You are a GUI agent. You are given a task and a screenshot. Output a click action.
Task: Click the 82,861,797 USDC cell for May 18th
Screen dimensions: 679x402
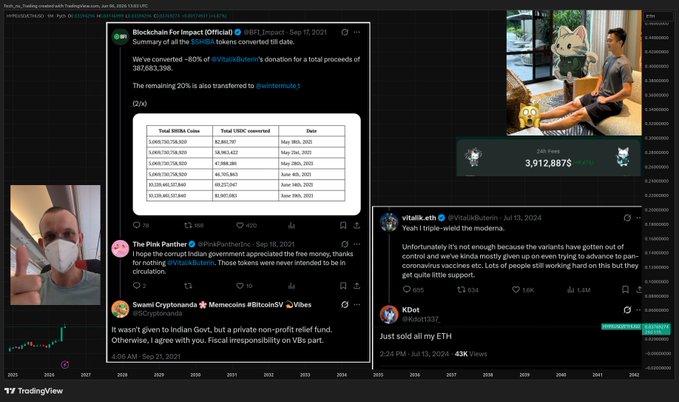click(x=246, y=142)
